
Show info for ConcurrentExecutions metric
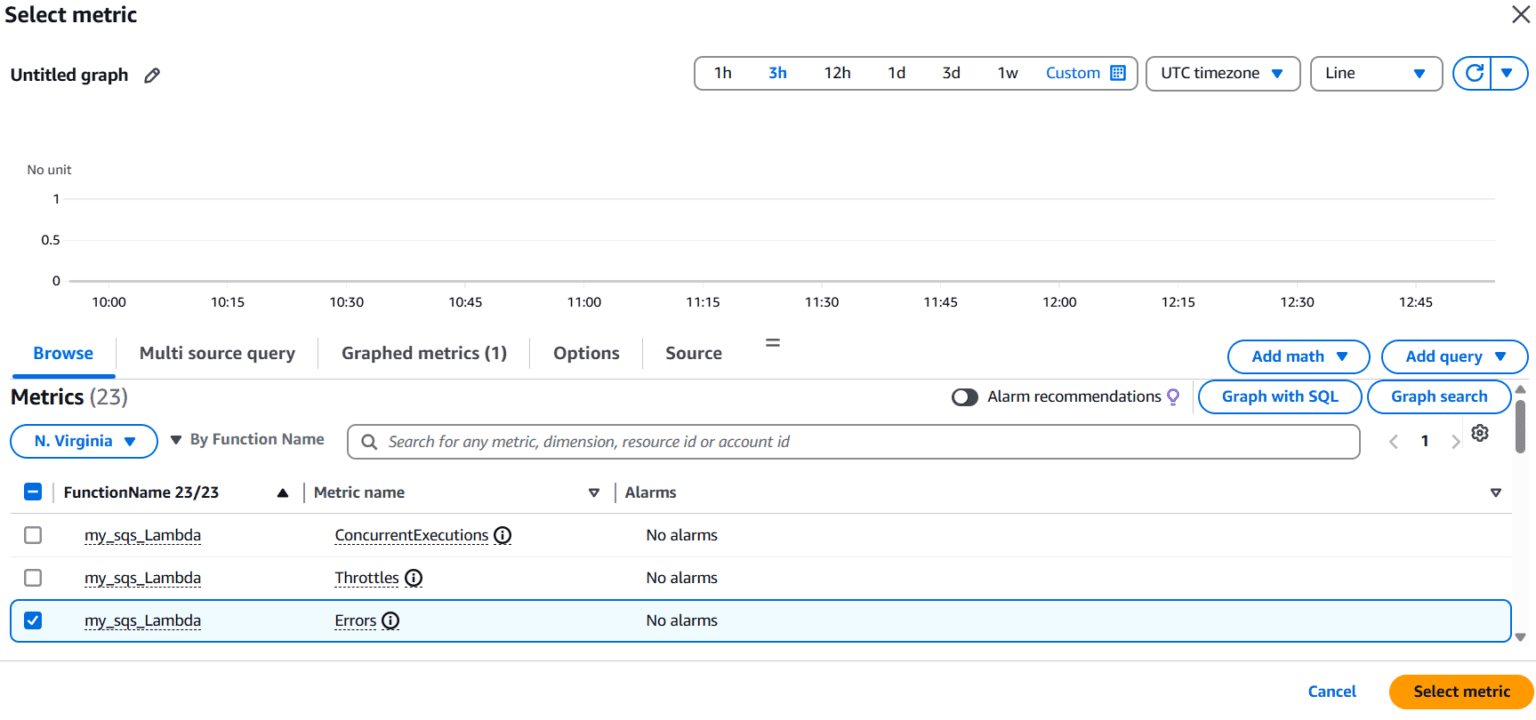[503, 535]
